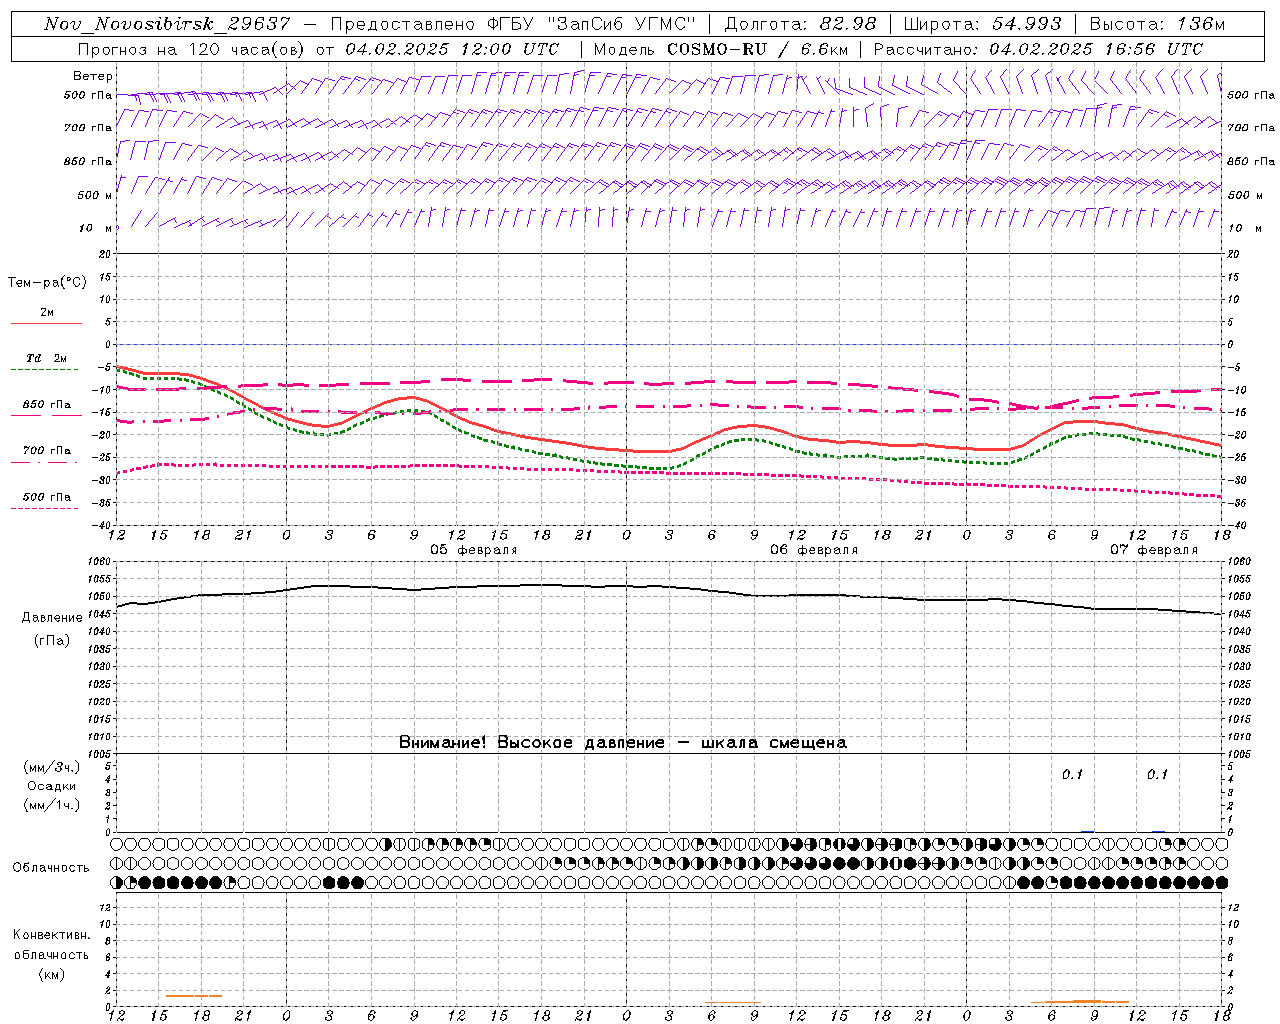1280x1024 pixels.
Task: Click the 07 февраля date label
Action: [1154, 550]
